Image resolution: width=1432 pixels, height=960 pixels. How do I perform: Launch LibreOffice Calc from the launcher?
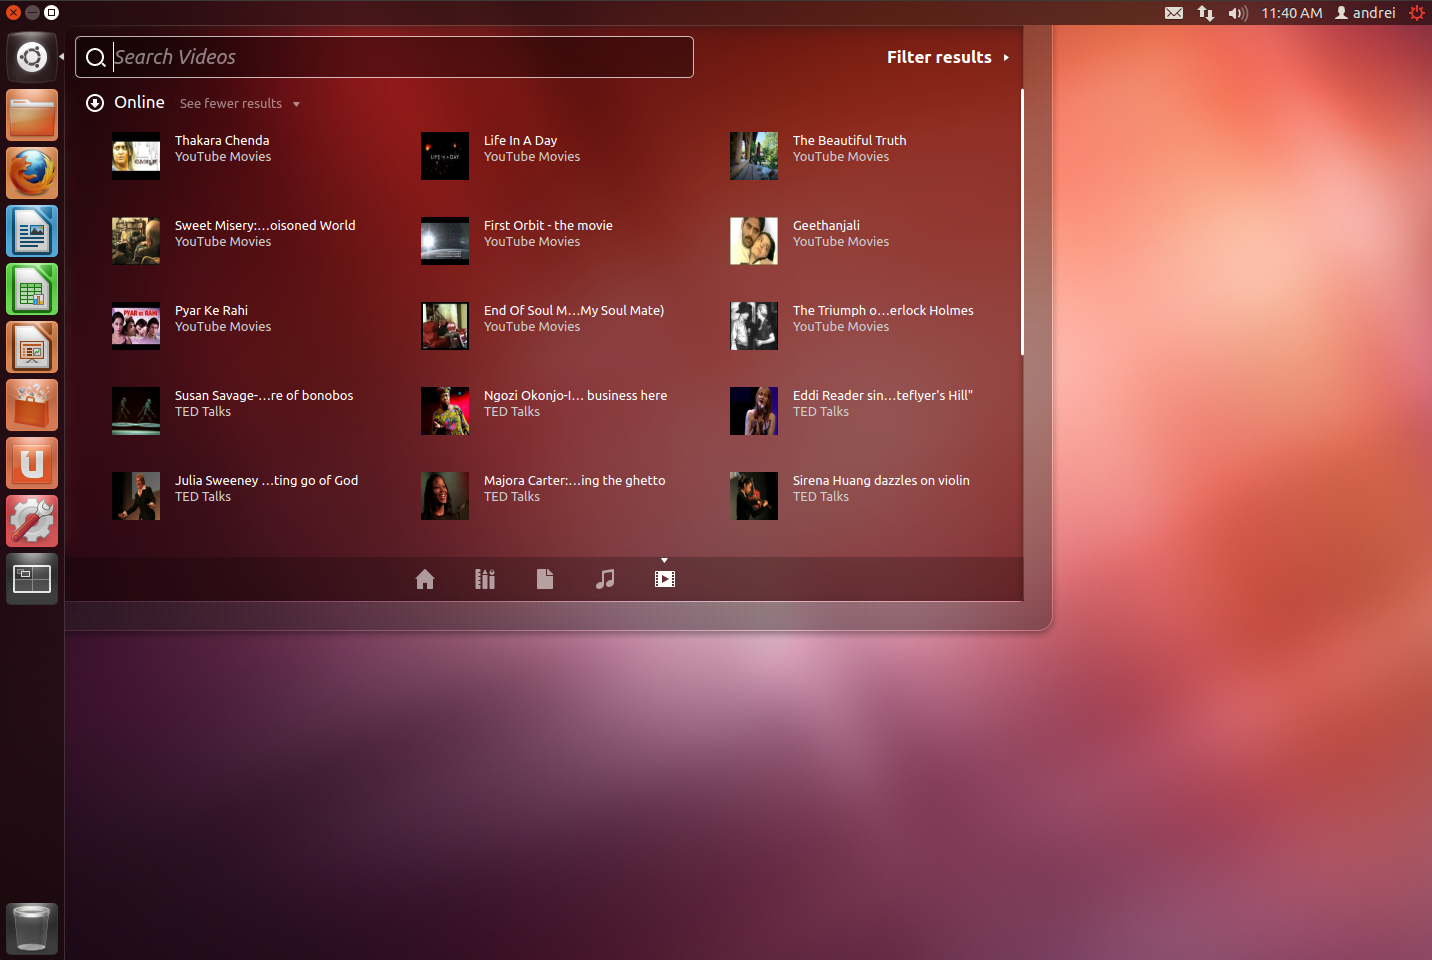tap(32, 289)
